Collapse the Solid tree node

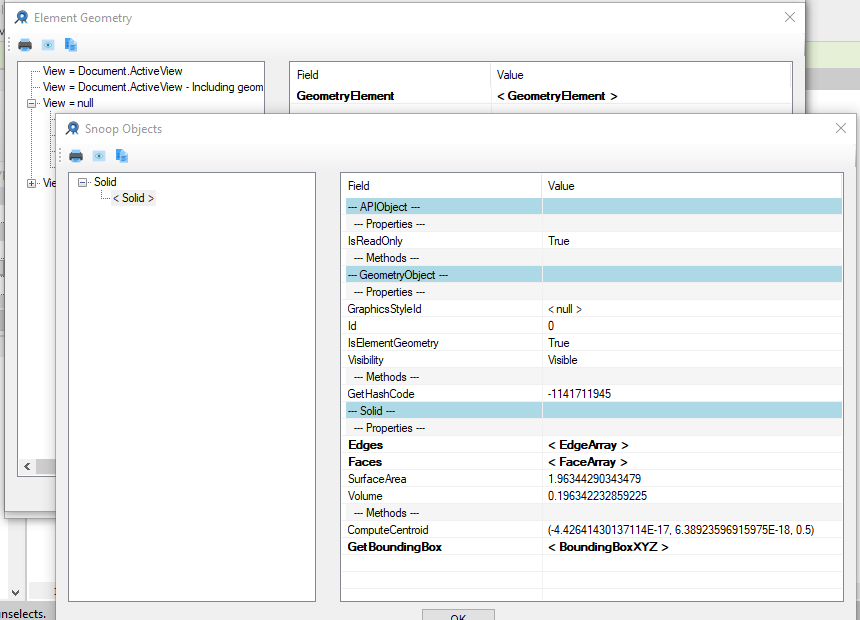81,181
